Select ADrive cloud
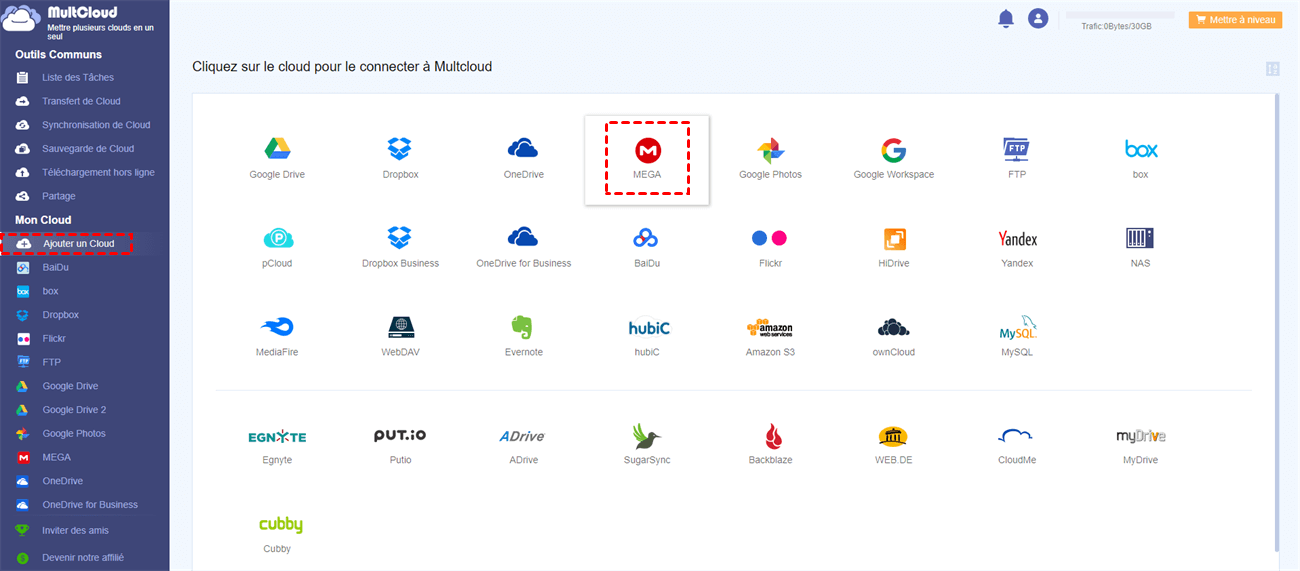The height and width of the screenshot is (571, 1300). coord(523,436)
